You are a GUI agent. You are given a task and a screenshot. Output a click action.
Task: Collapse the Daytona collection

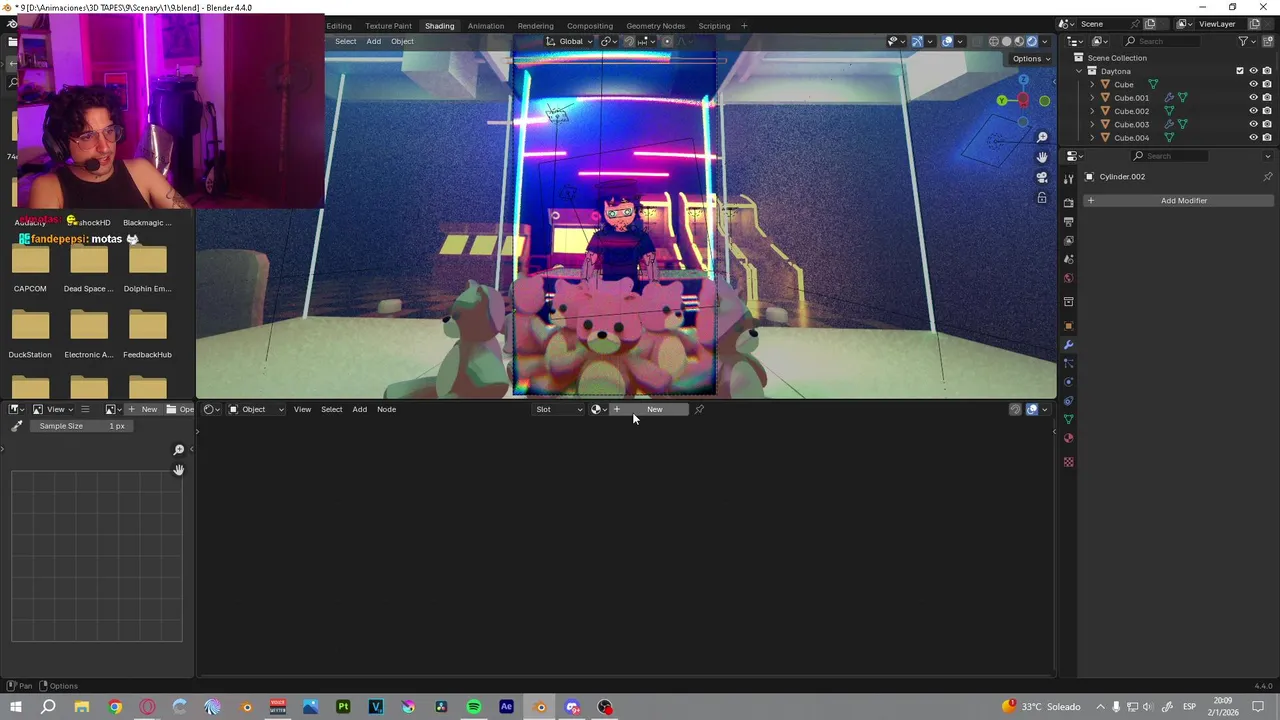(1079, 71)
